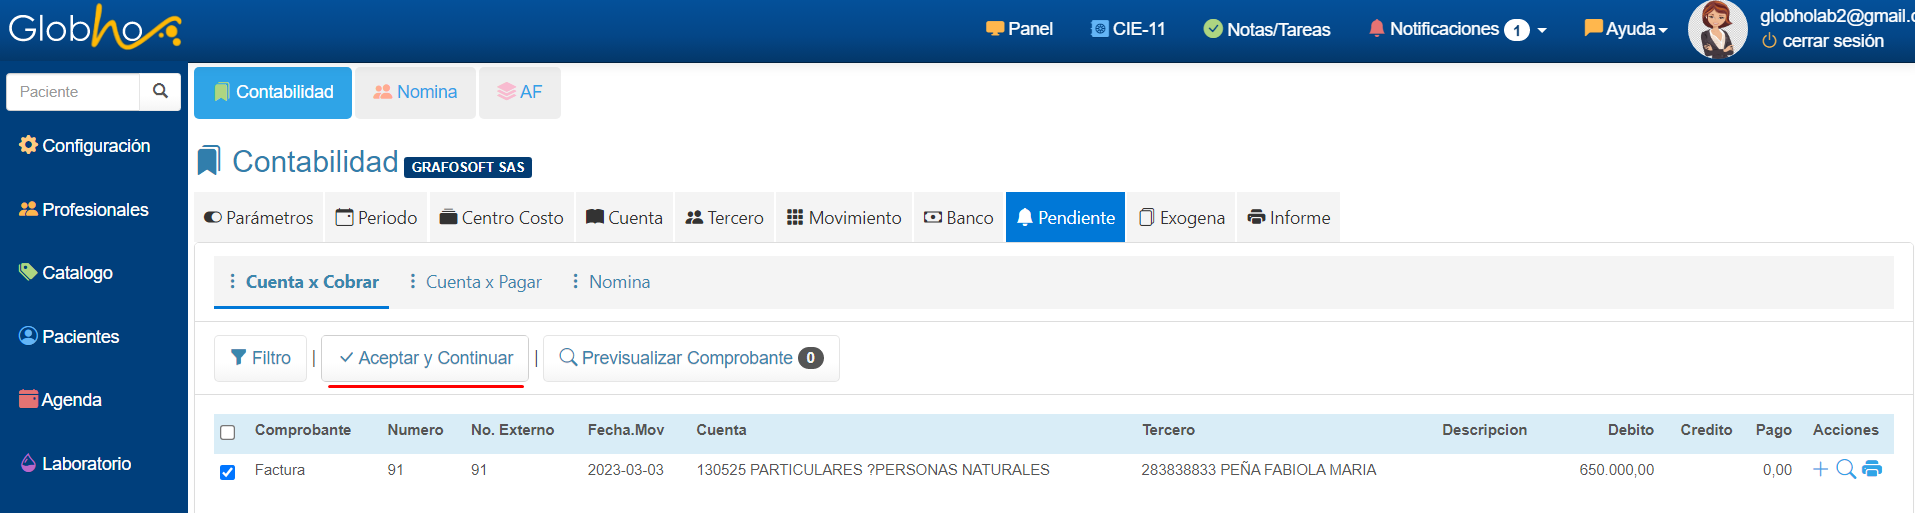Open CIE-11 from the top bar

(x=1128, y=29)
